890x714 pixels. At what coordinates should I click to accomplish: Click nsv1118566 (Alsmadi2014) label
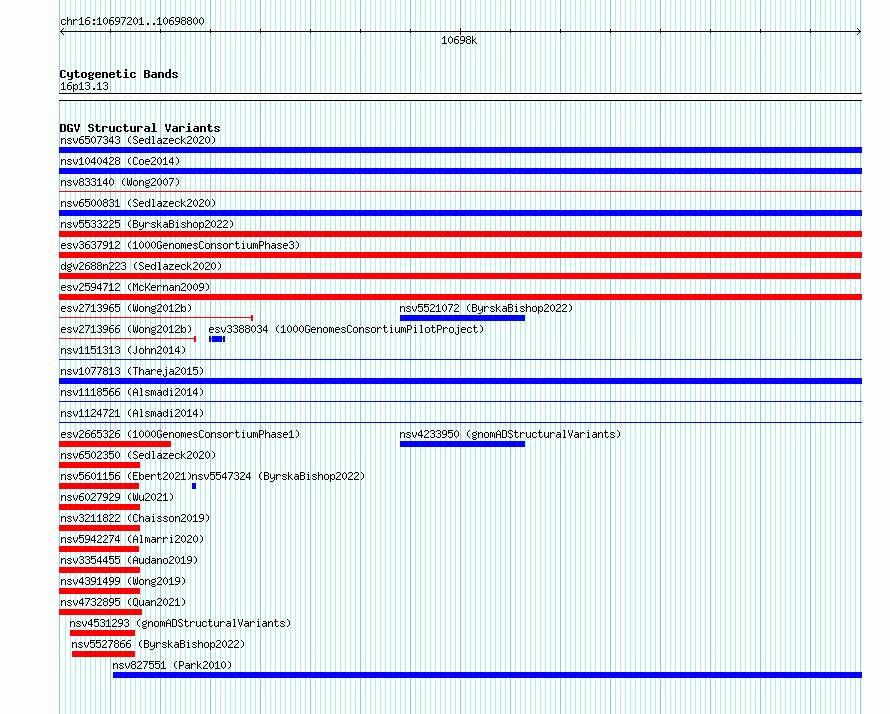[132, 392]
